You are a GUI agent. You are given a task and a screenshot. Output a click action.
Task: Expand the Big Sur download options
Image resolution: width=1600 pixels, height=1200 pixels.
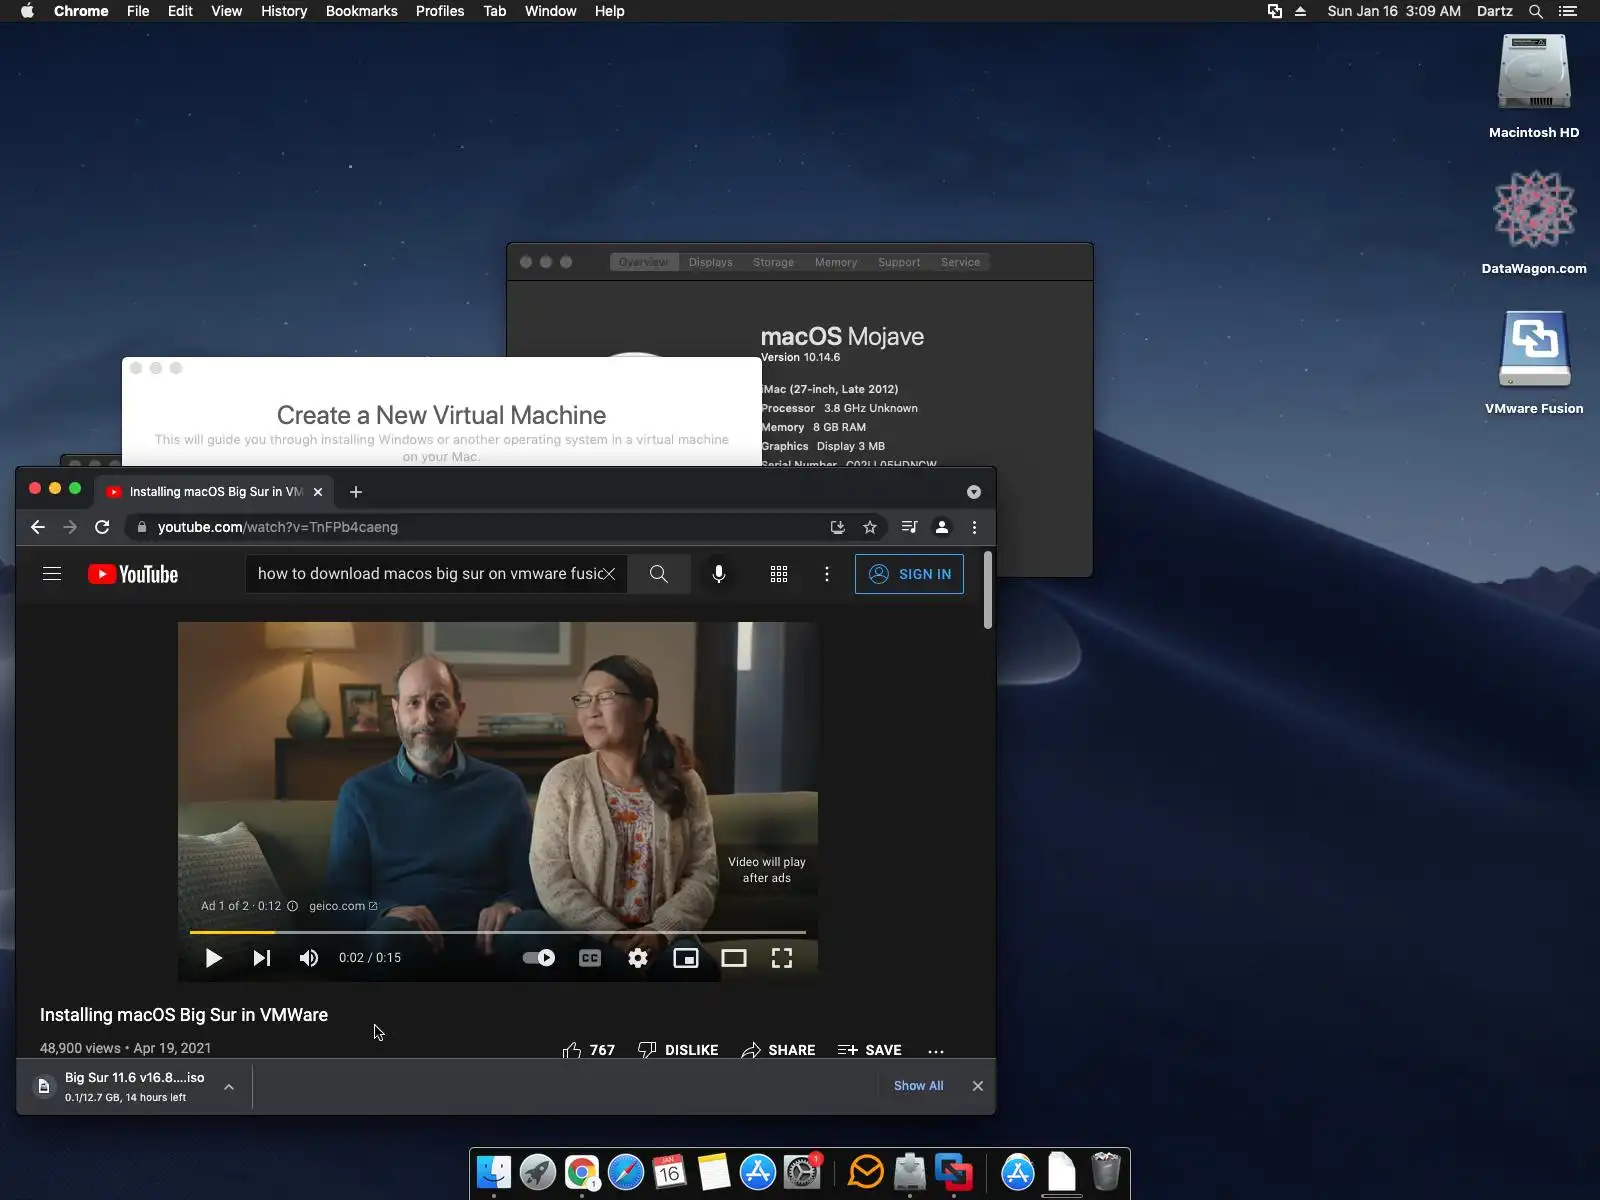(229, 1087)
